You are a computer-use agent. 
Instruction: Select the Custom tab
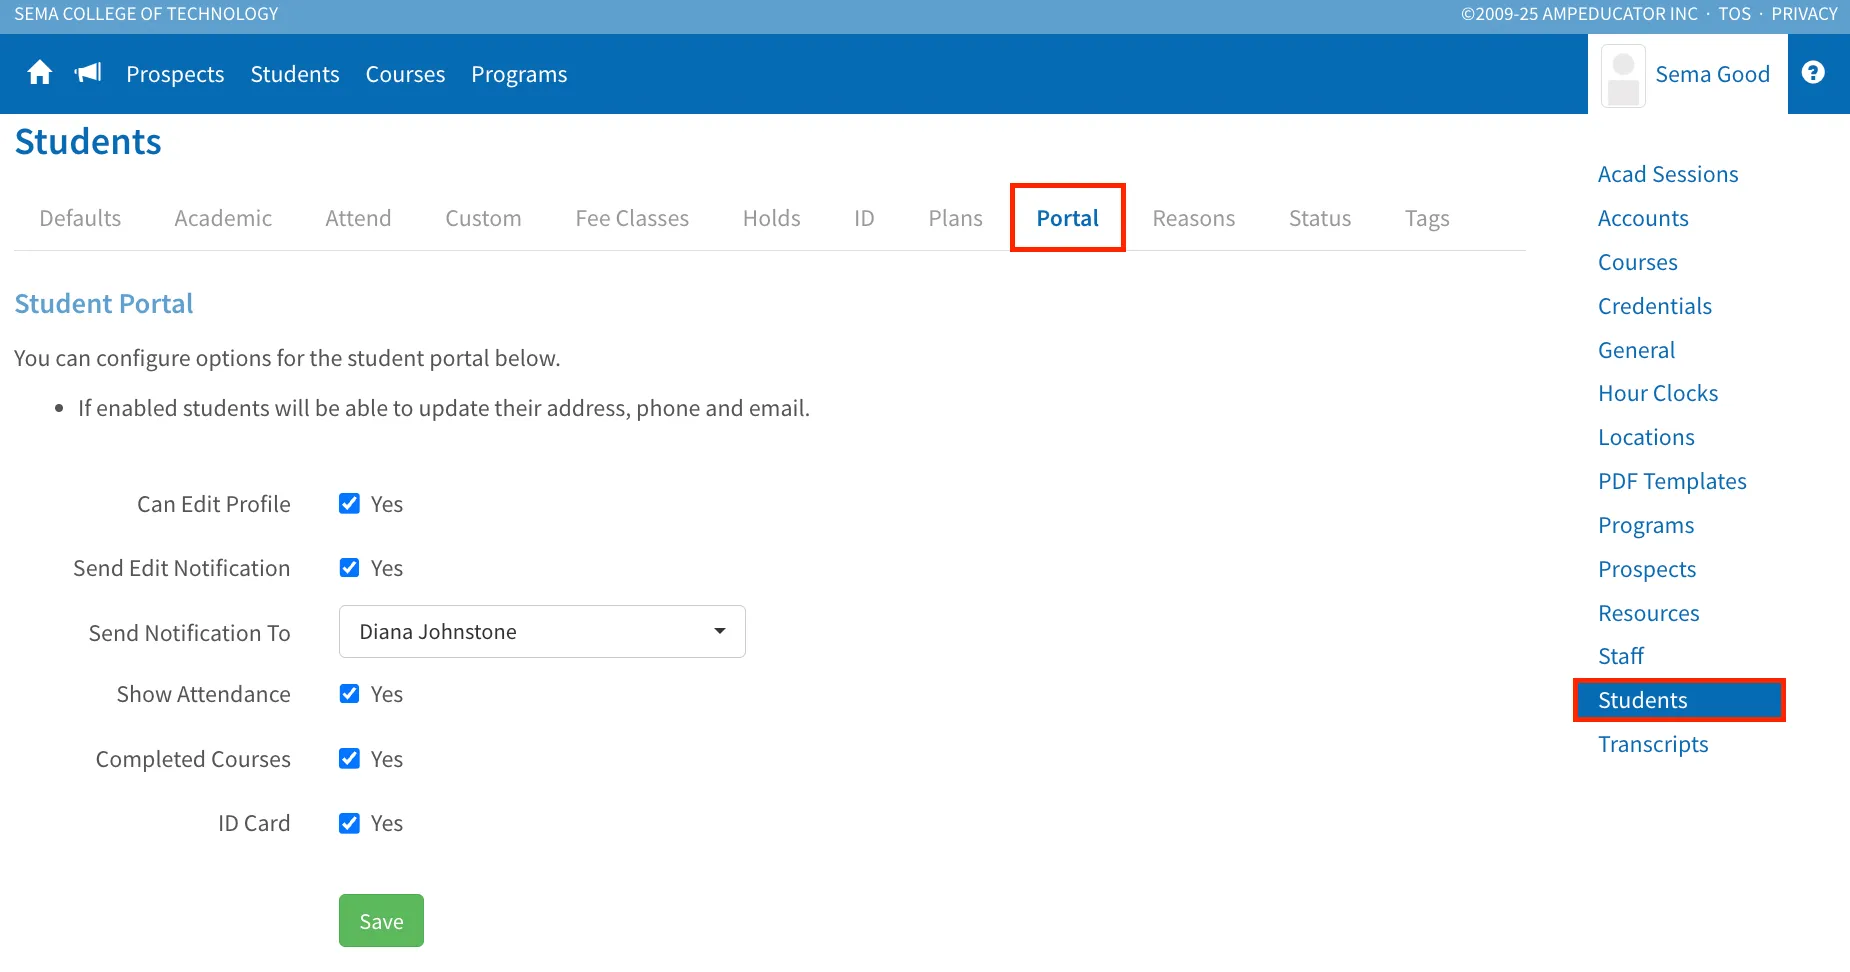pyautogui.click(x=483, y=218)
